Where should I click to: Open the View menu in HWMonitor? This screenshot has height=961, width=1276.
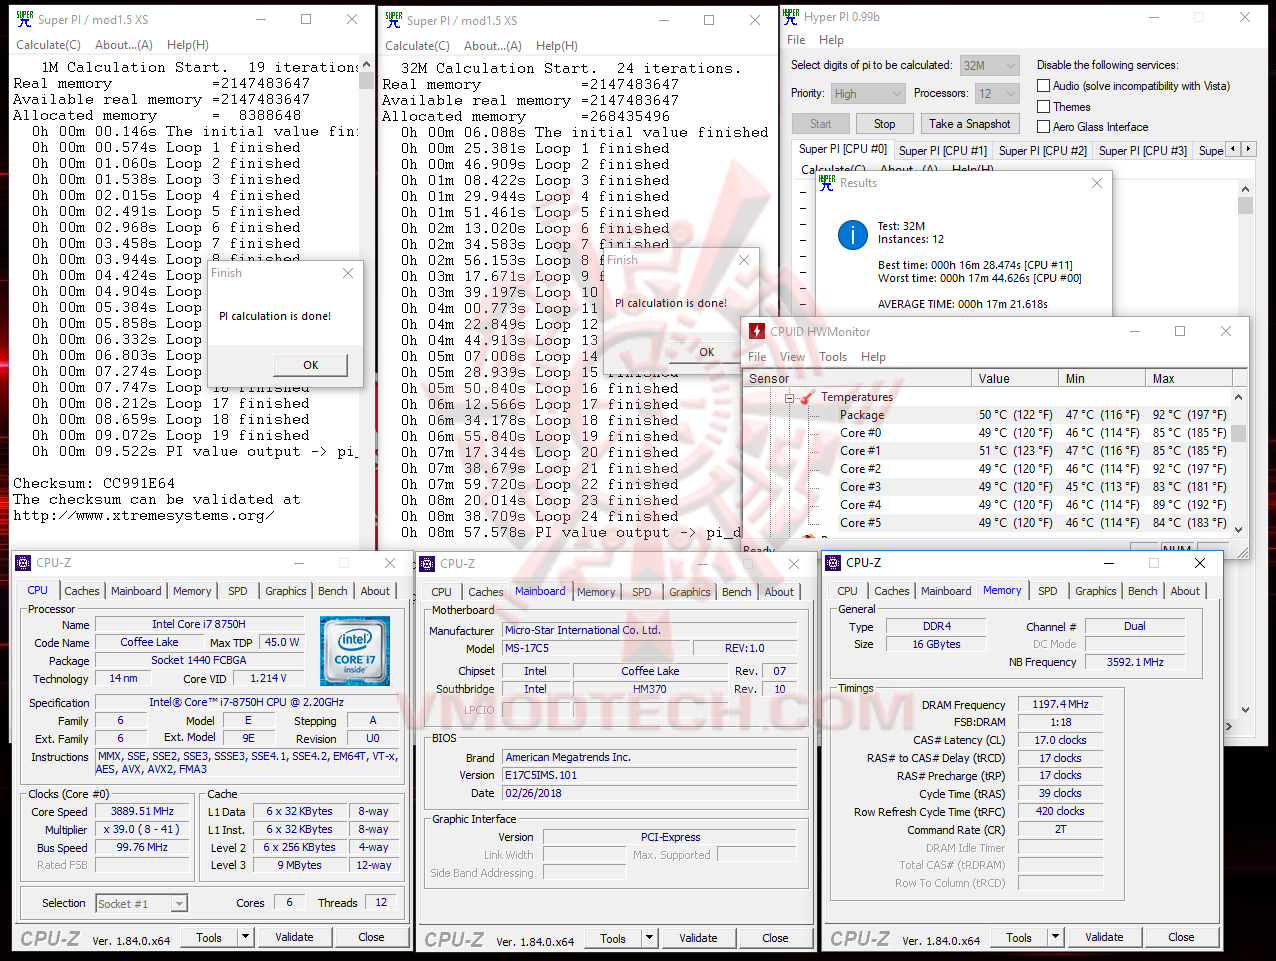click(792, 357)
